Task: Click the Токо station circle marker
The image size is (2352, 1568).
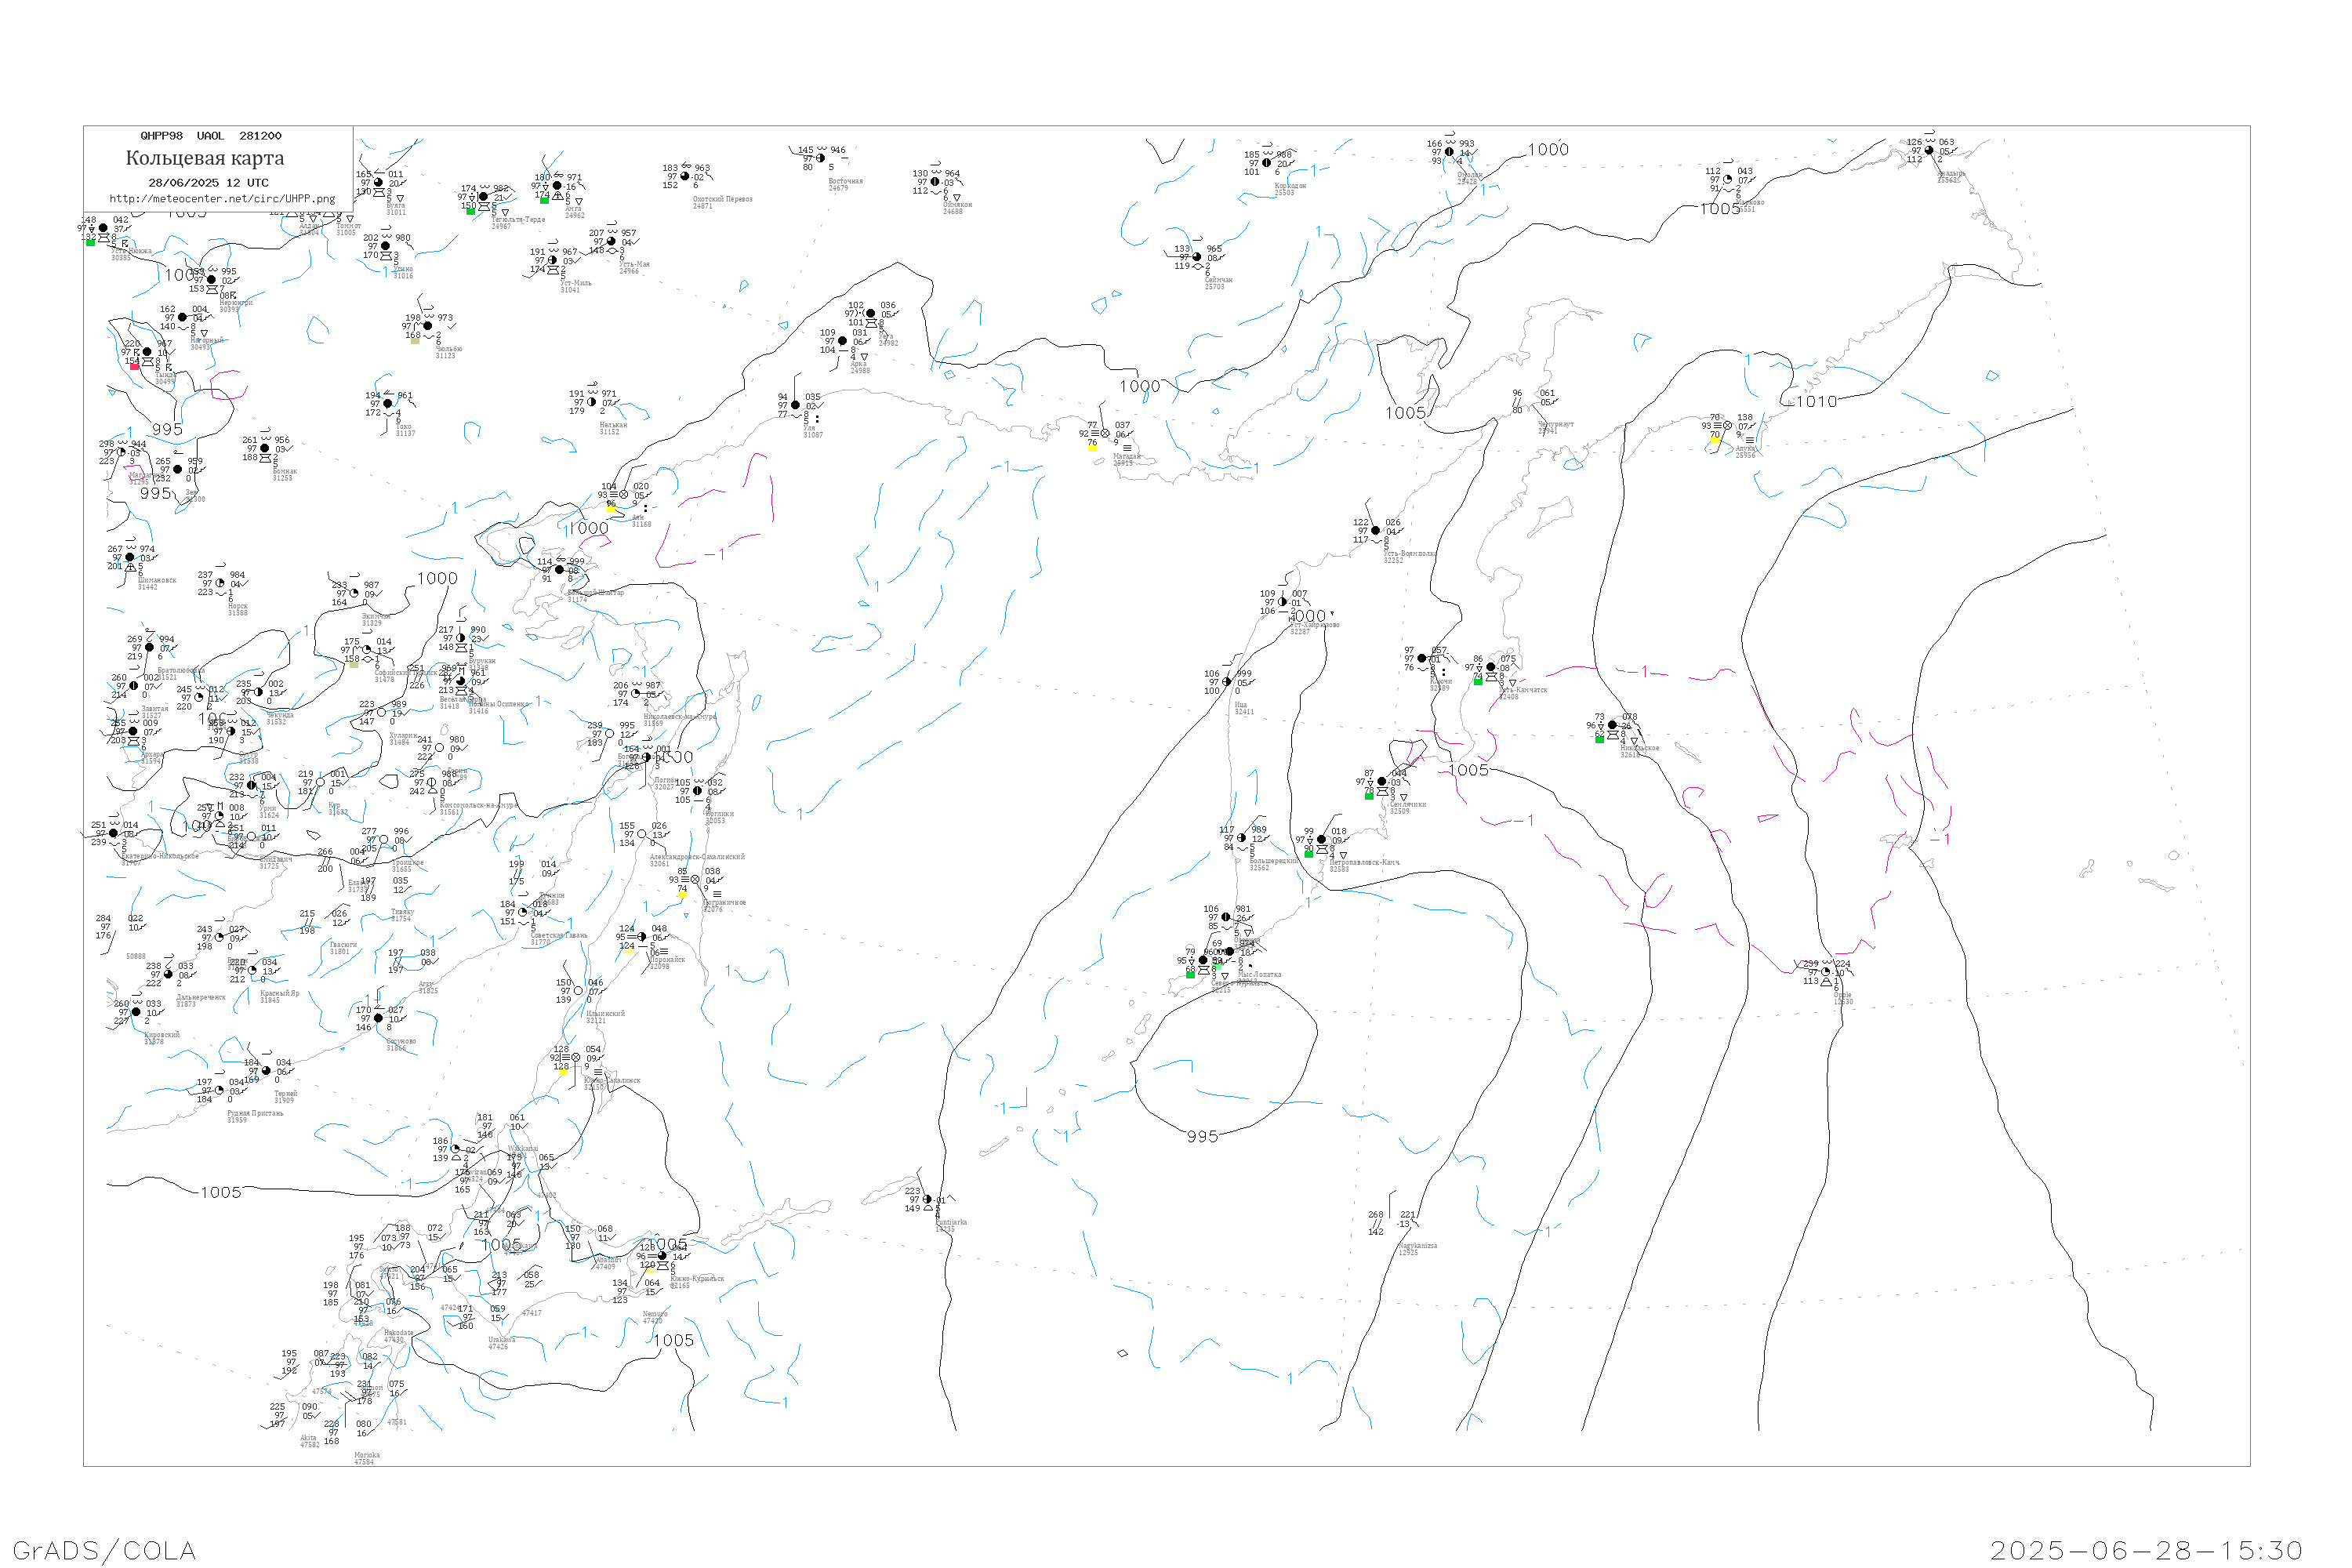Action: click(387, 404)
